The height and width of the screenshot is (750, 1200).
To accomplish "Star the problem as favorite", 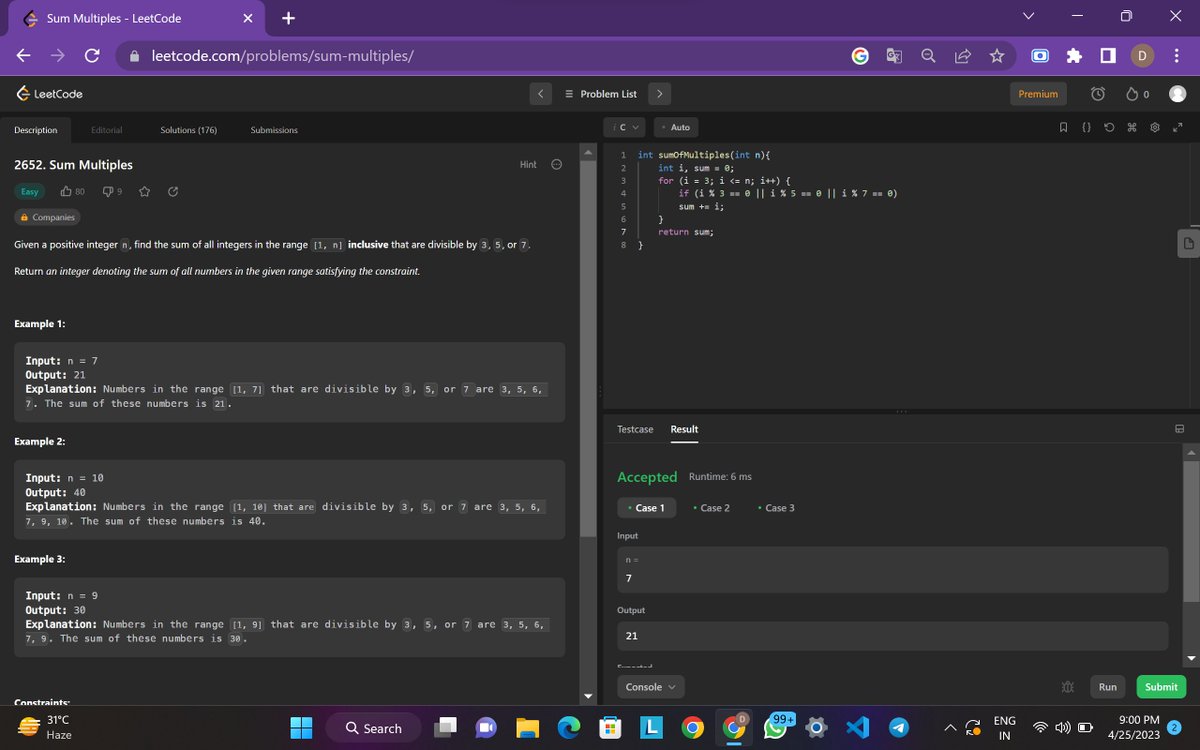I will [x=145, y=191].
